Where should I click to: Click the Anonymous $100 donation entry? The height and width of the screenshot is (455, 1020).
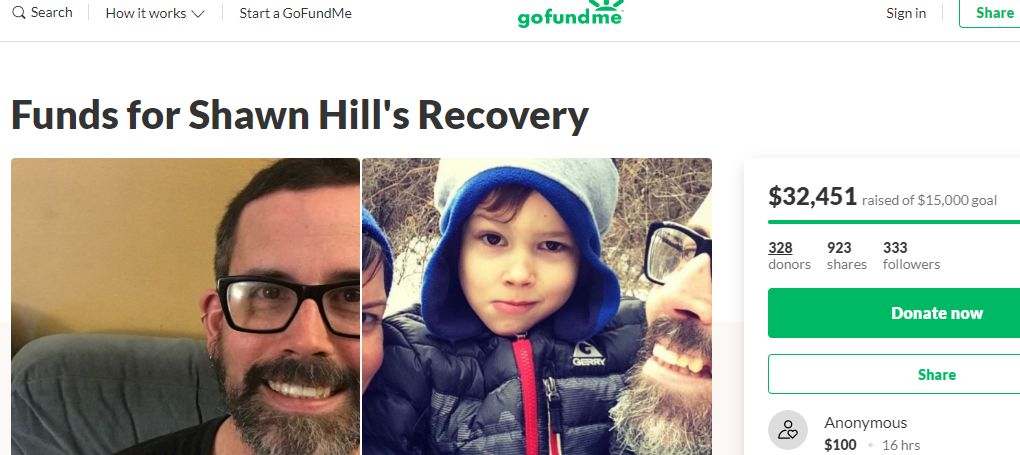tap(894, 434)
